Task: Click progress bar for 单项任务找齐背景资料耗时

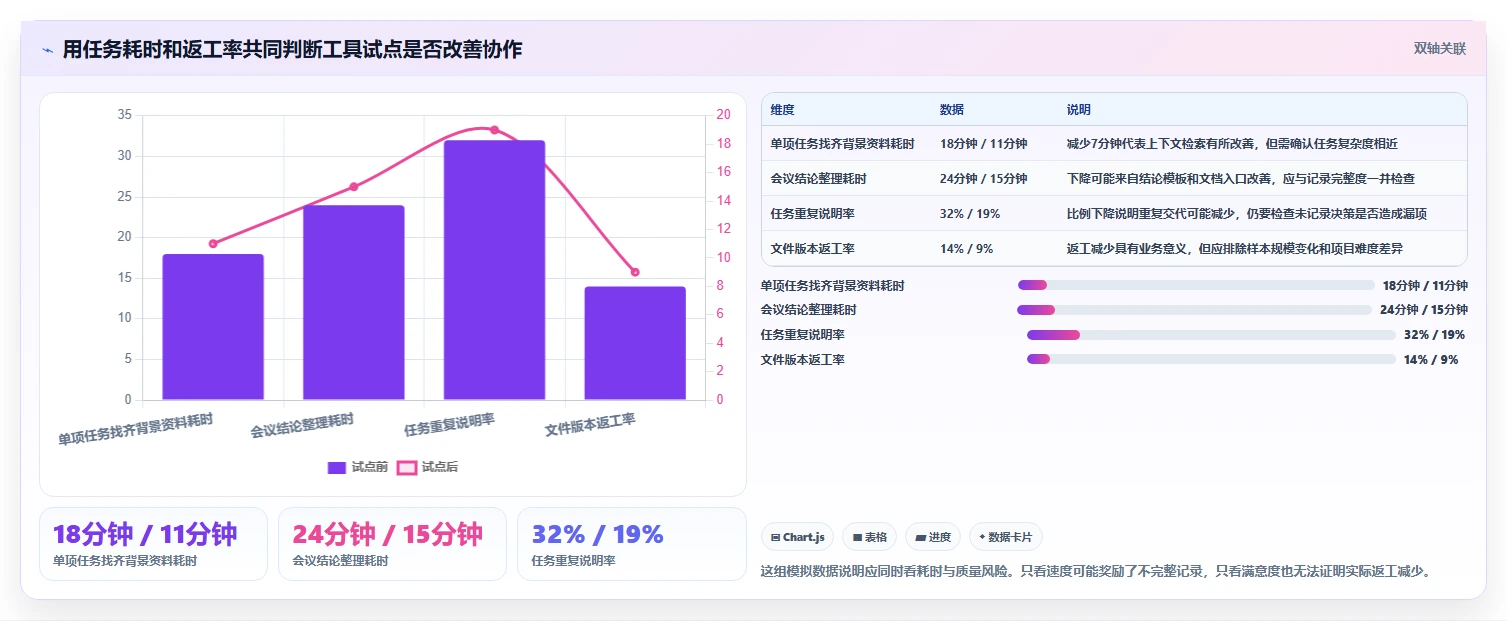Action: [1196, 285]
